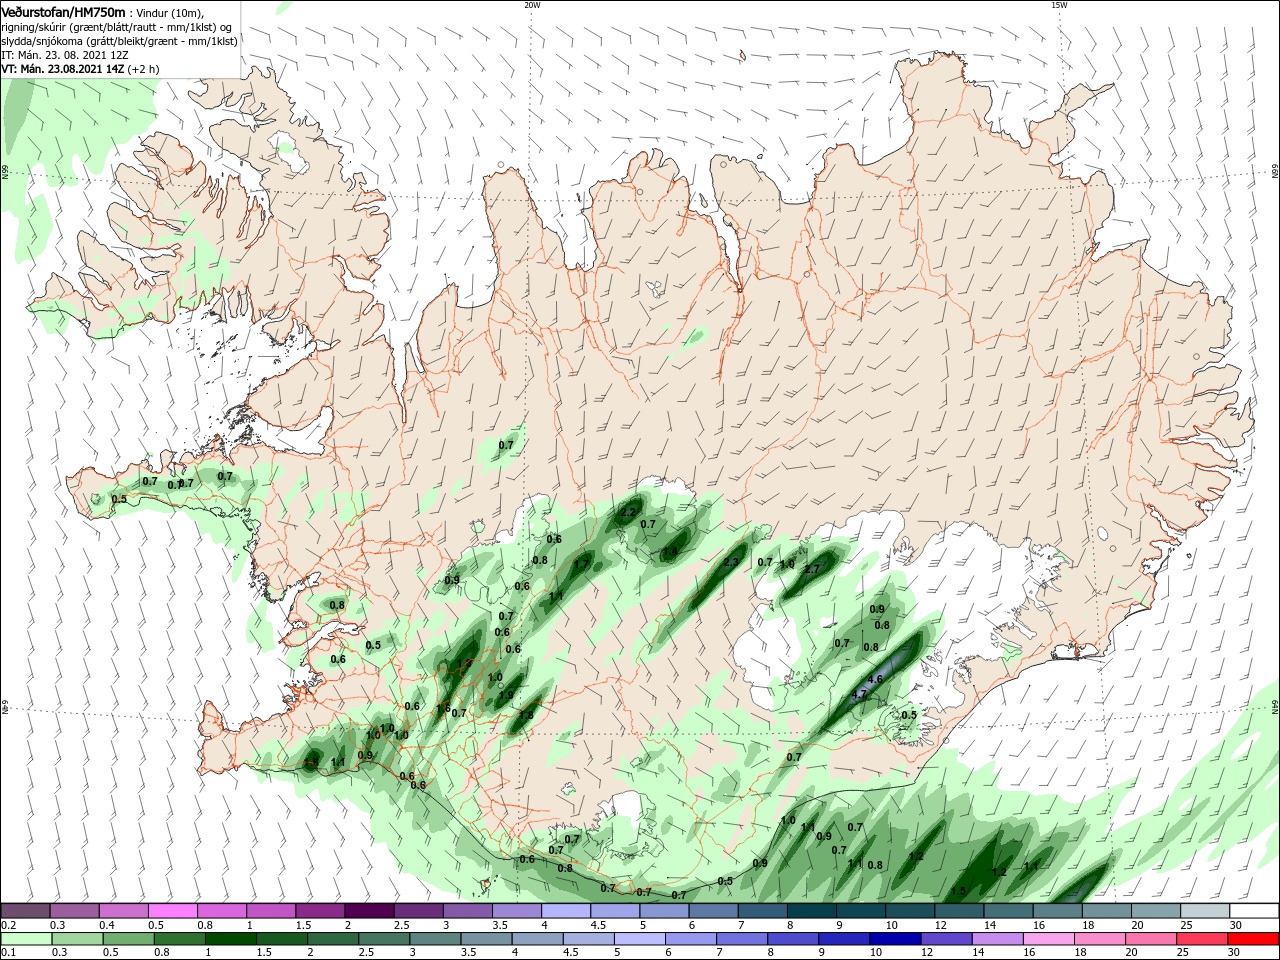This screenshot has width=1280, height=960.
Task: Click the pure blue swatch labeled 10 in bottom legend row
Action: pyautogui.click(x=895, y=939)
